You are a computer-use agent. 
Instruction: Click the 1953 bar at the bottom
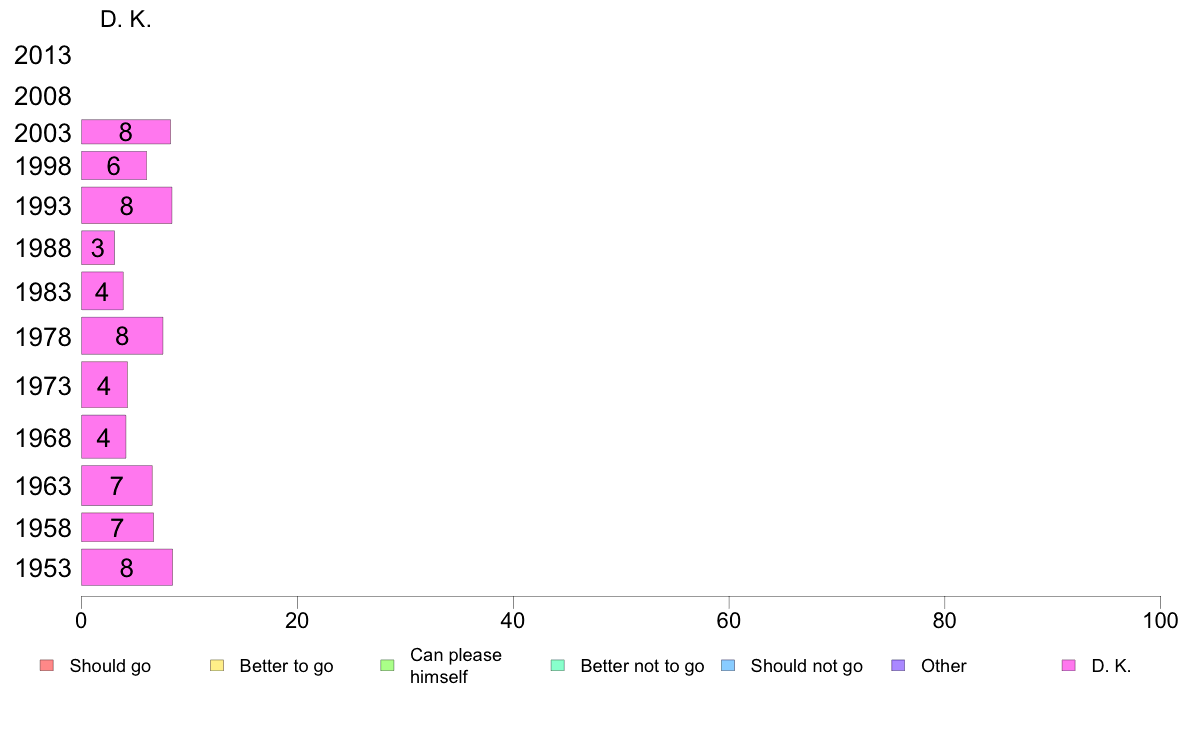coord(127,568)
